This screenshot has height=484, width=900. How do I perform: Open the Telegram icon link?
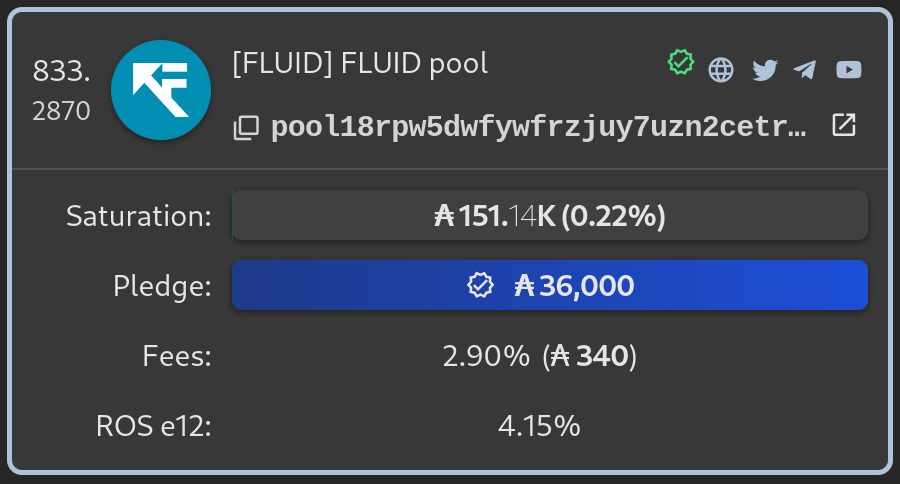805,70
